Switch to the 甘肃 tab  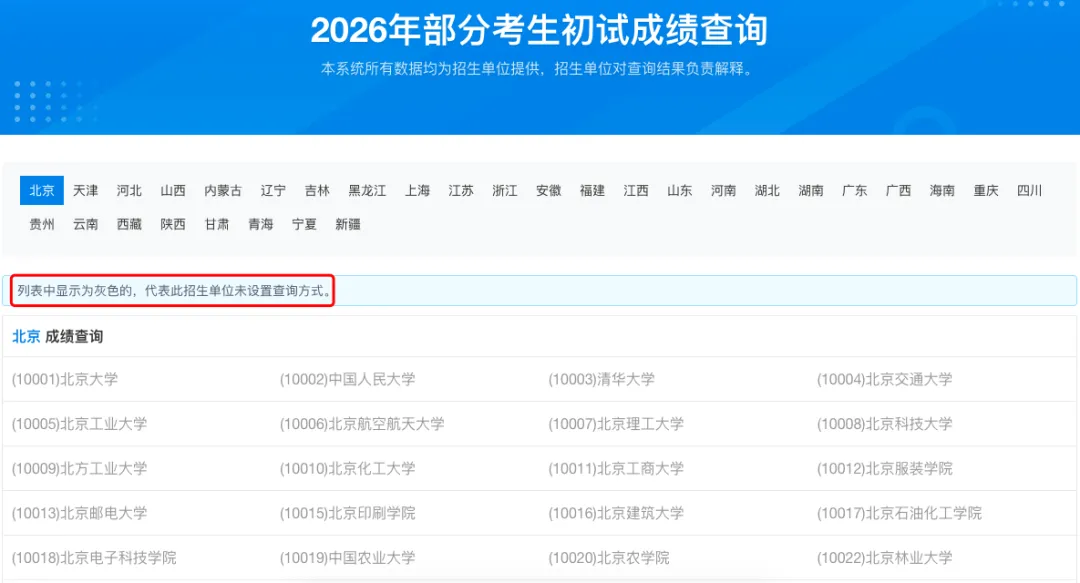pos(217,224)
